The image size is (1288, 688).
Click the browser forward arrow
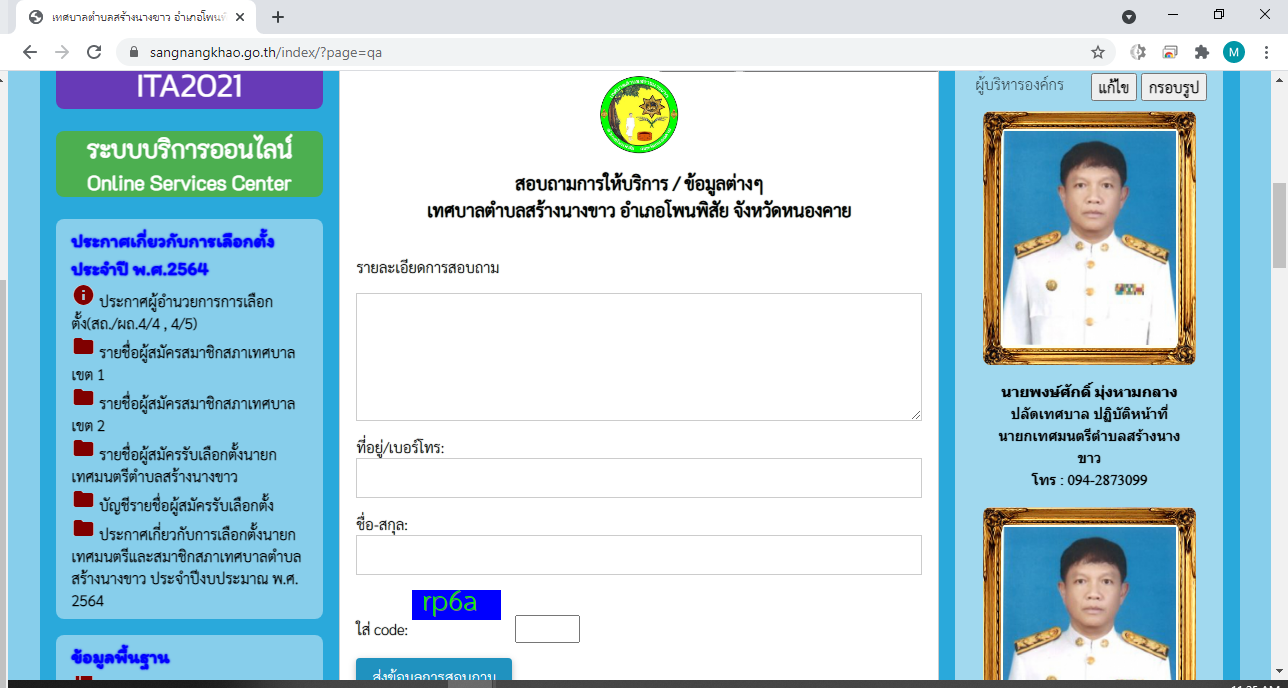(x=62, y=52)
